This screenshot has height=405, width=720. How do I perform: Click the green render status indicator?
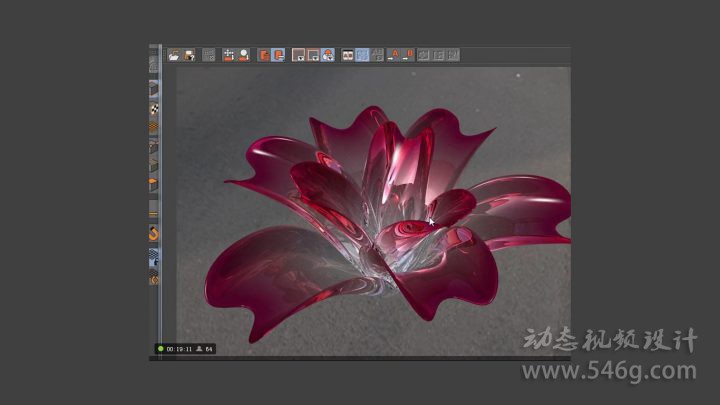tap(160, 349)
